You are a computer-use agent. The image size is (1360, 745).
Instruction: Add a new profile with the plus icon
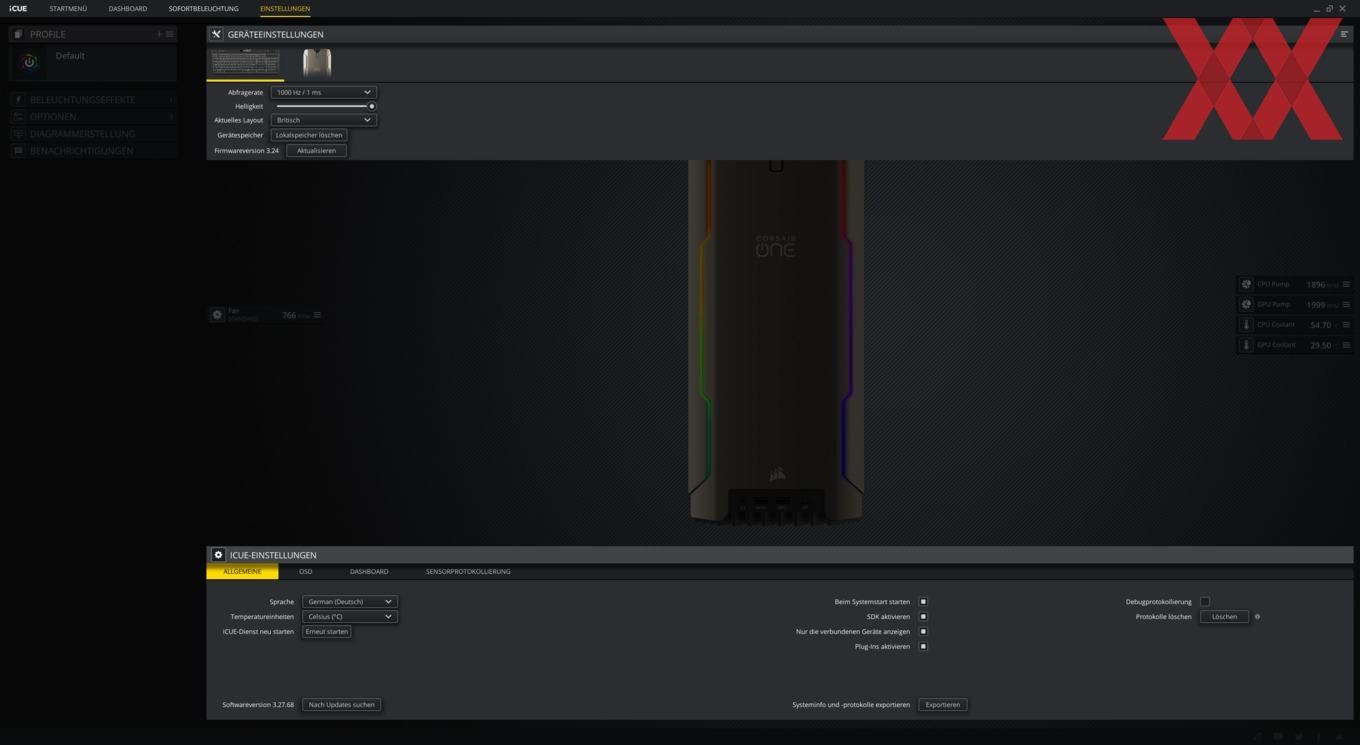point(158,34)
